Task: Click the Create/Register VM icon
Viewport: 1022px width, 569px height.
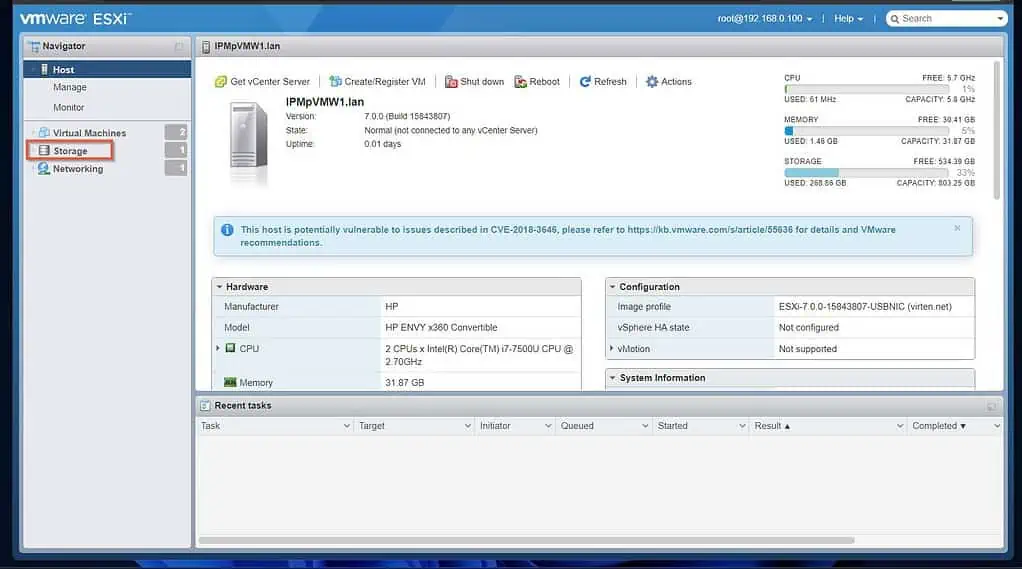Action: 335,82
